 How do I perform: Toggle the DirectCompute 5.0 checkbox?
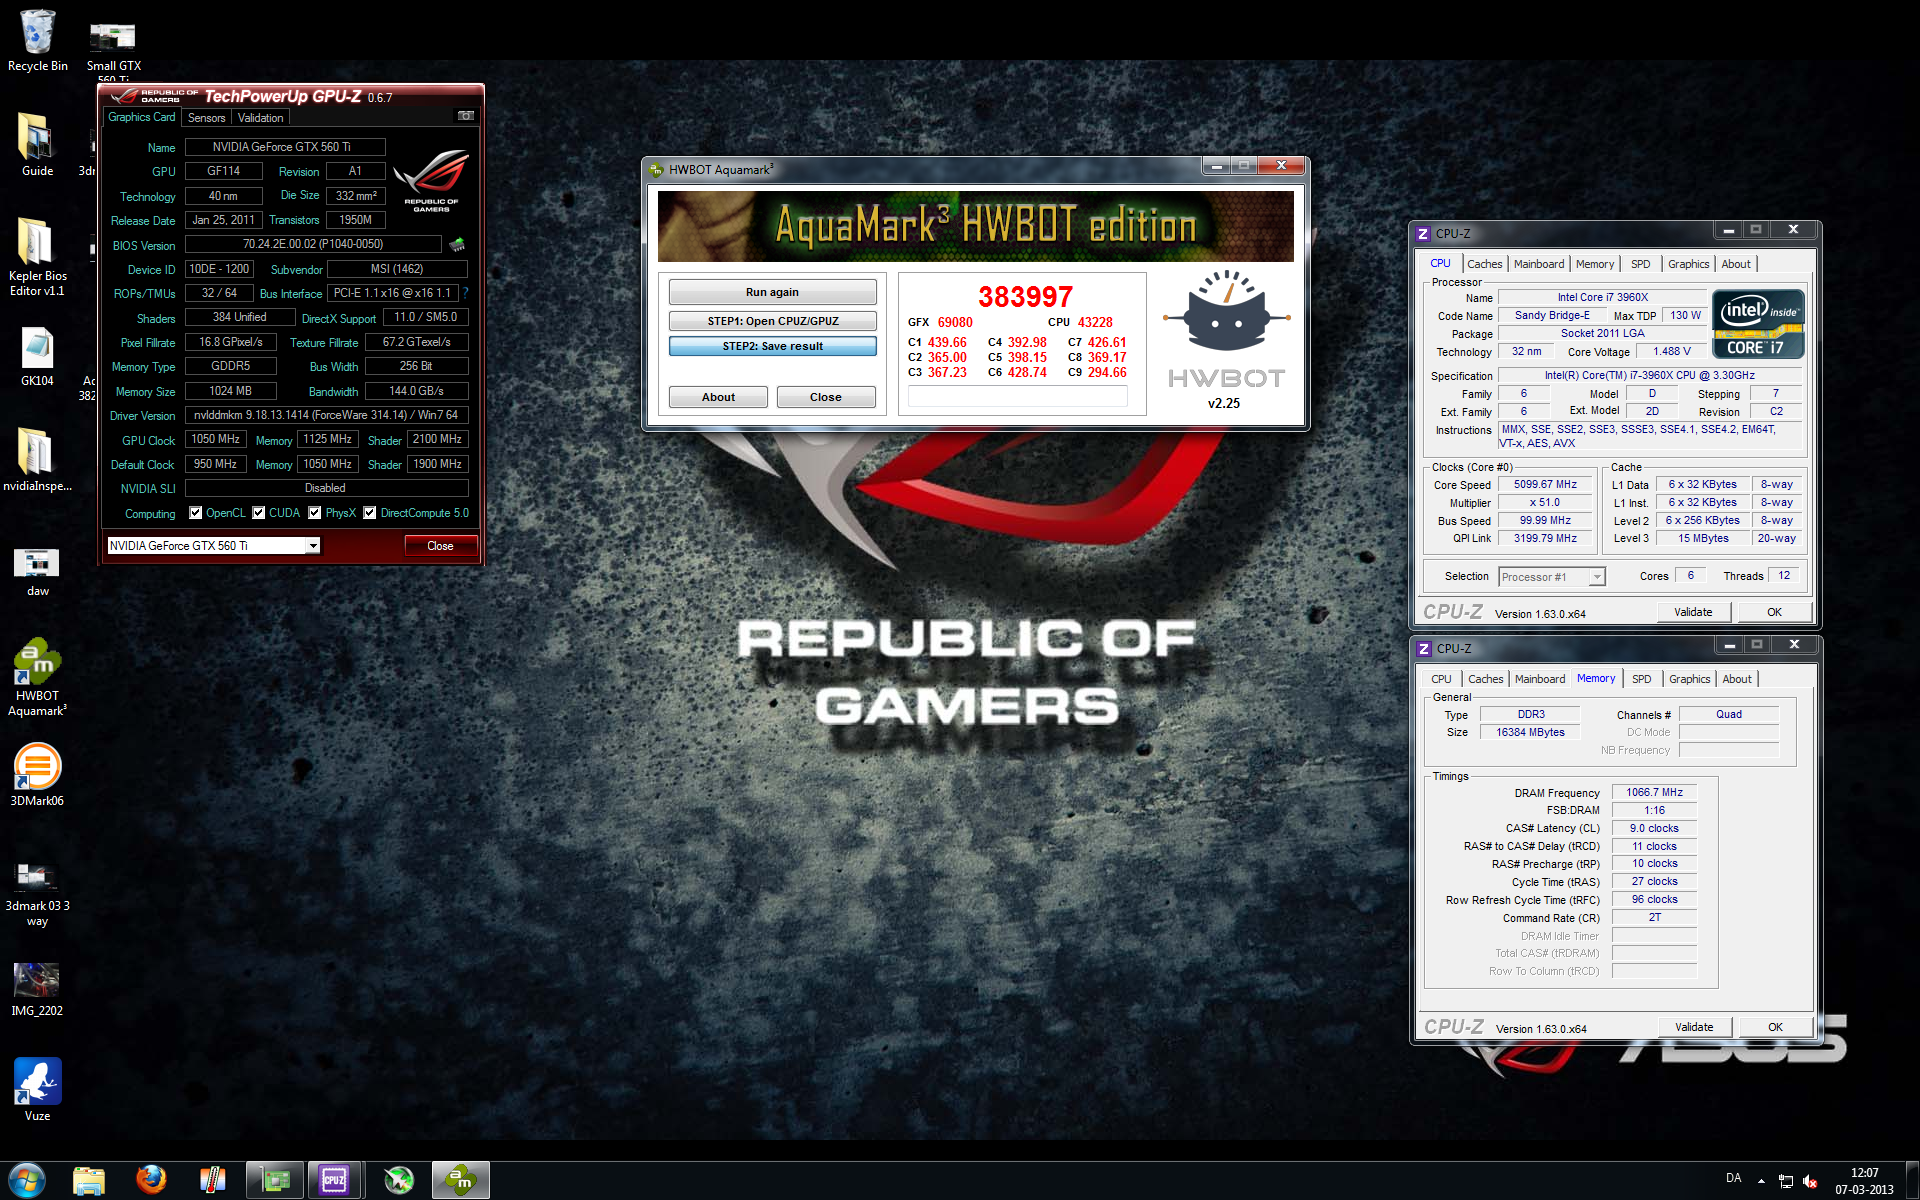coord(370,513)
